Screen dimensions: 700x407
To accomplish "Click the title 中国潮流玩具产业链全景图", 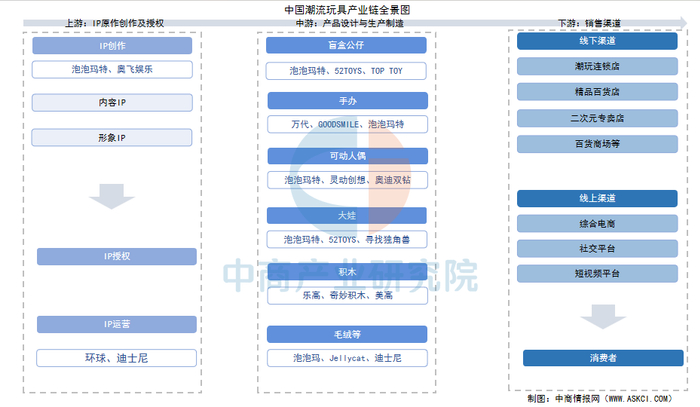I will [x=347, y=10].
